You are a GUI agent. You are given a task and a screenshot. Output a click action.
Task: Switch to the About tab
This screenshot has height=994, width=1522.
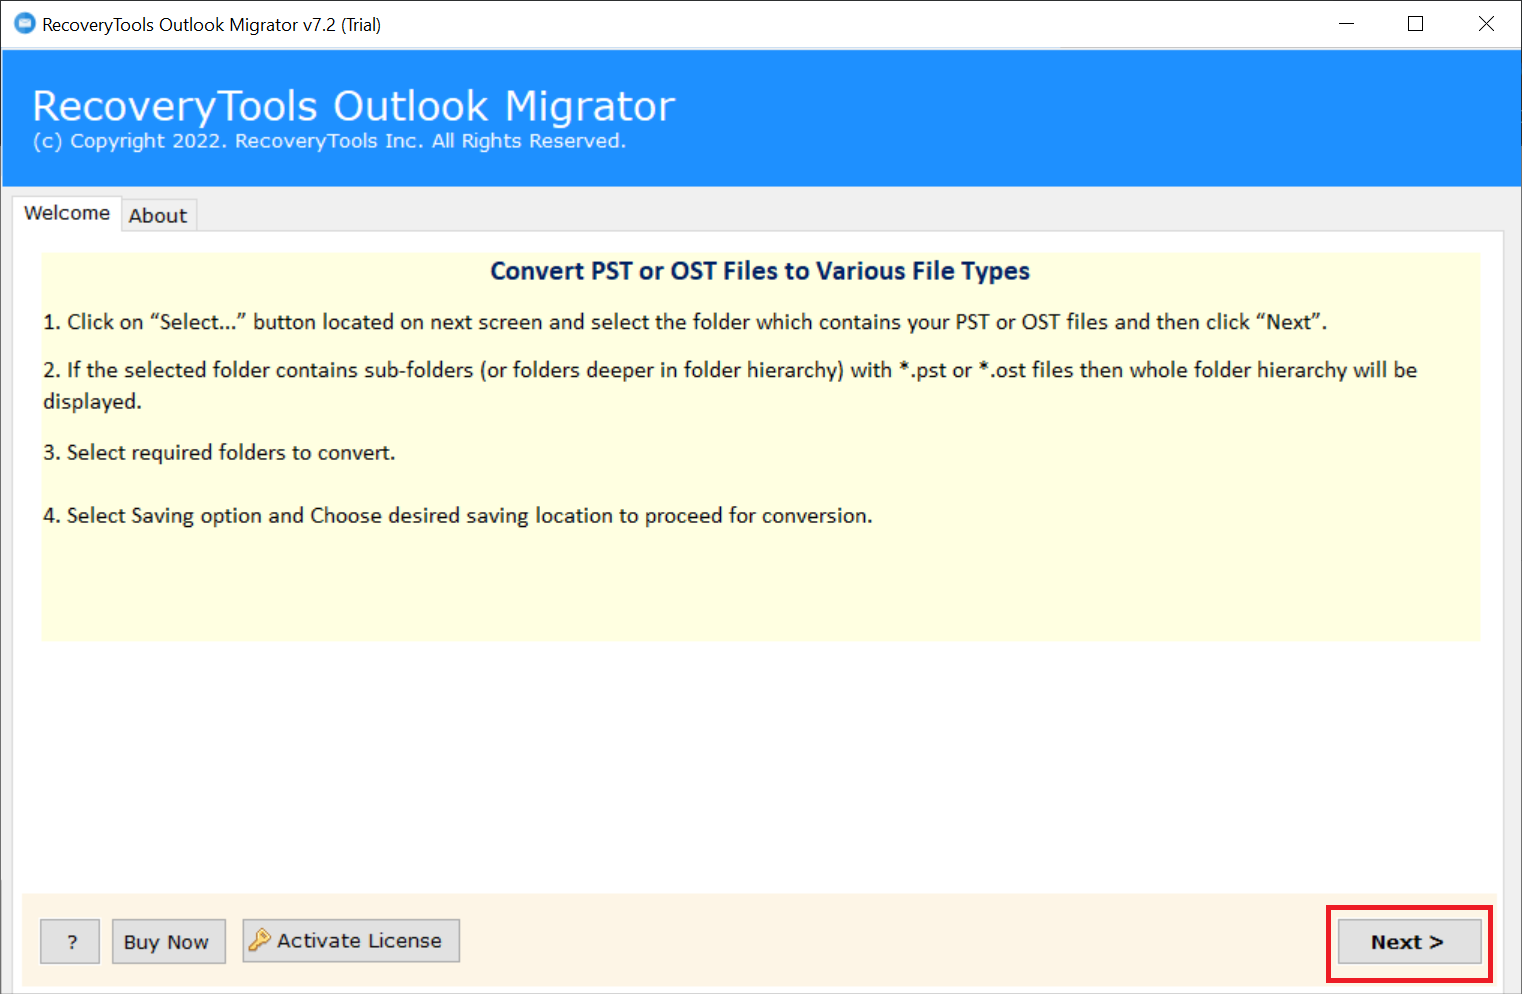pos(158,215)
